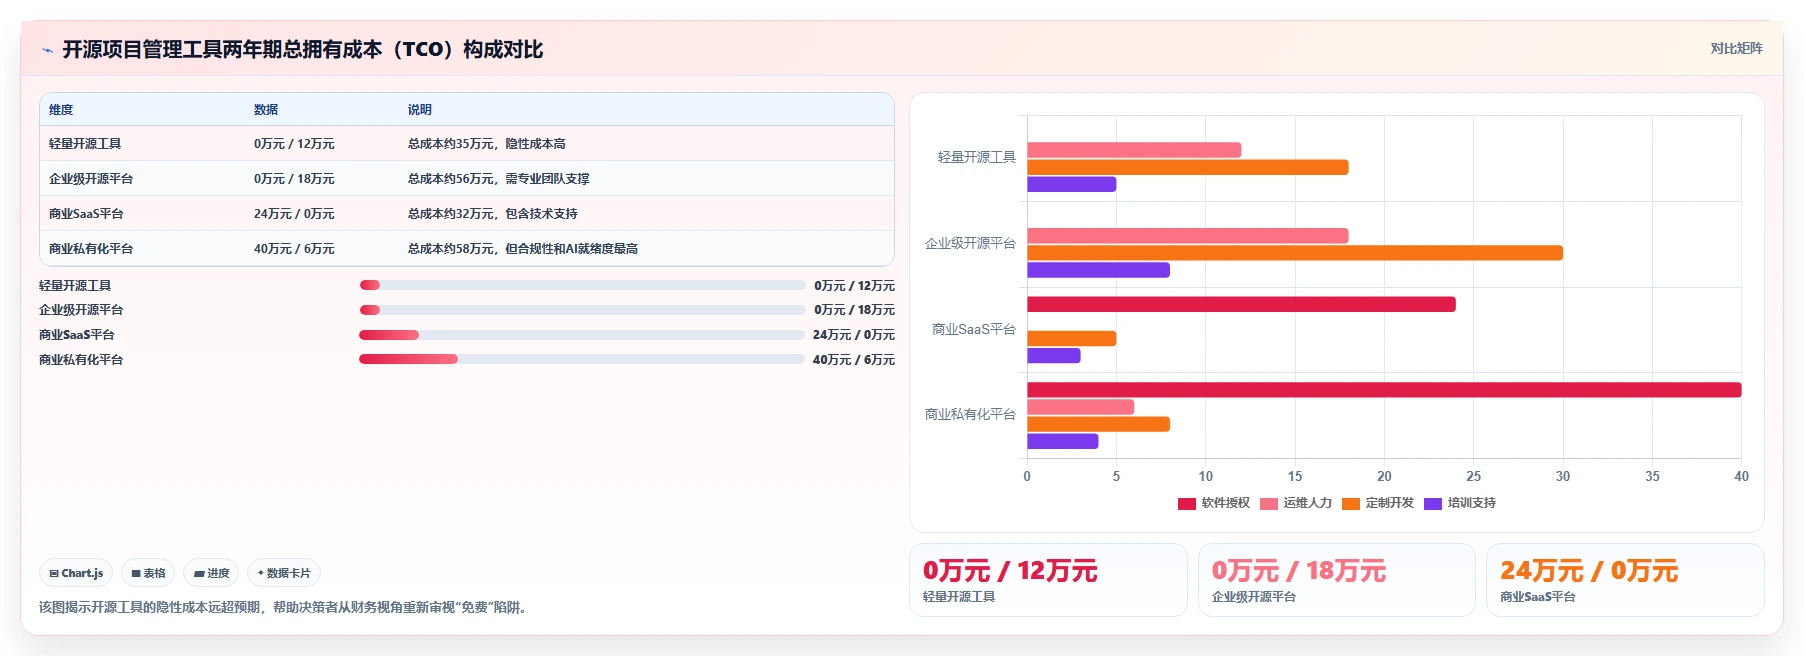Select the 商业私有化平台 table row cell
Image resolution: width=1804 pixels, height=656 pixels.
click(x=91, y=249)
